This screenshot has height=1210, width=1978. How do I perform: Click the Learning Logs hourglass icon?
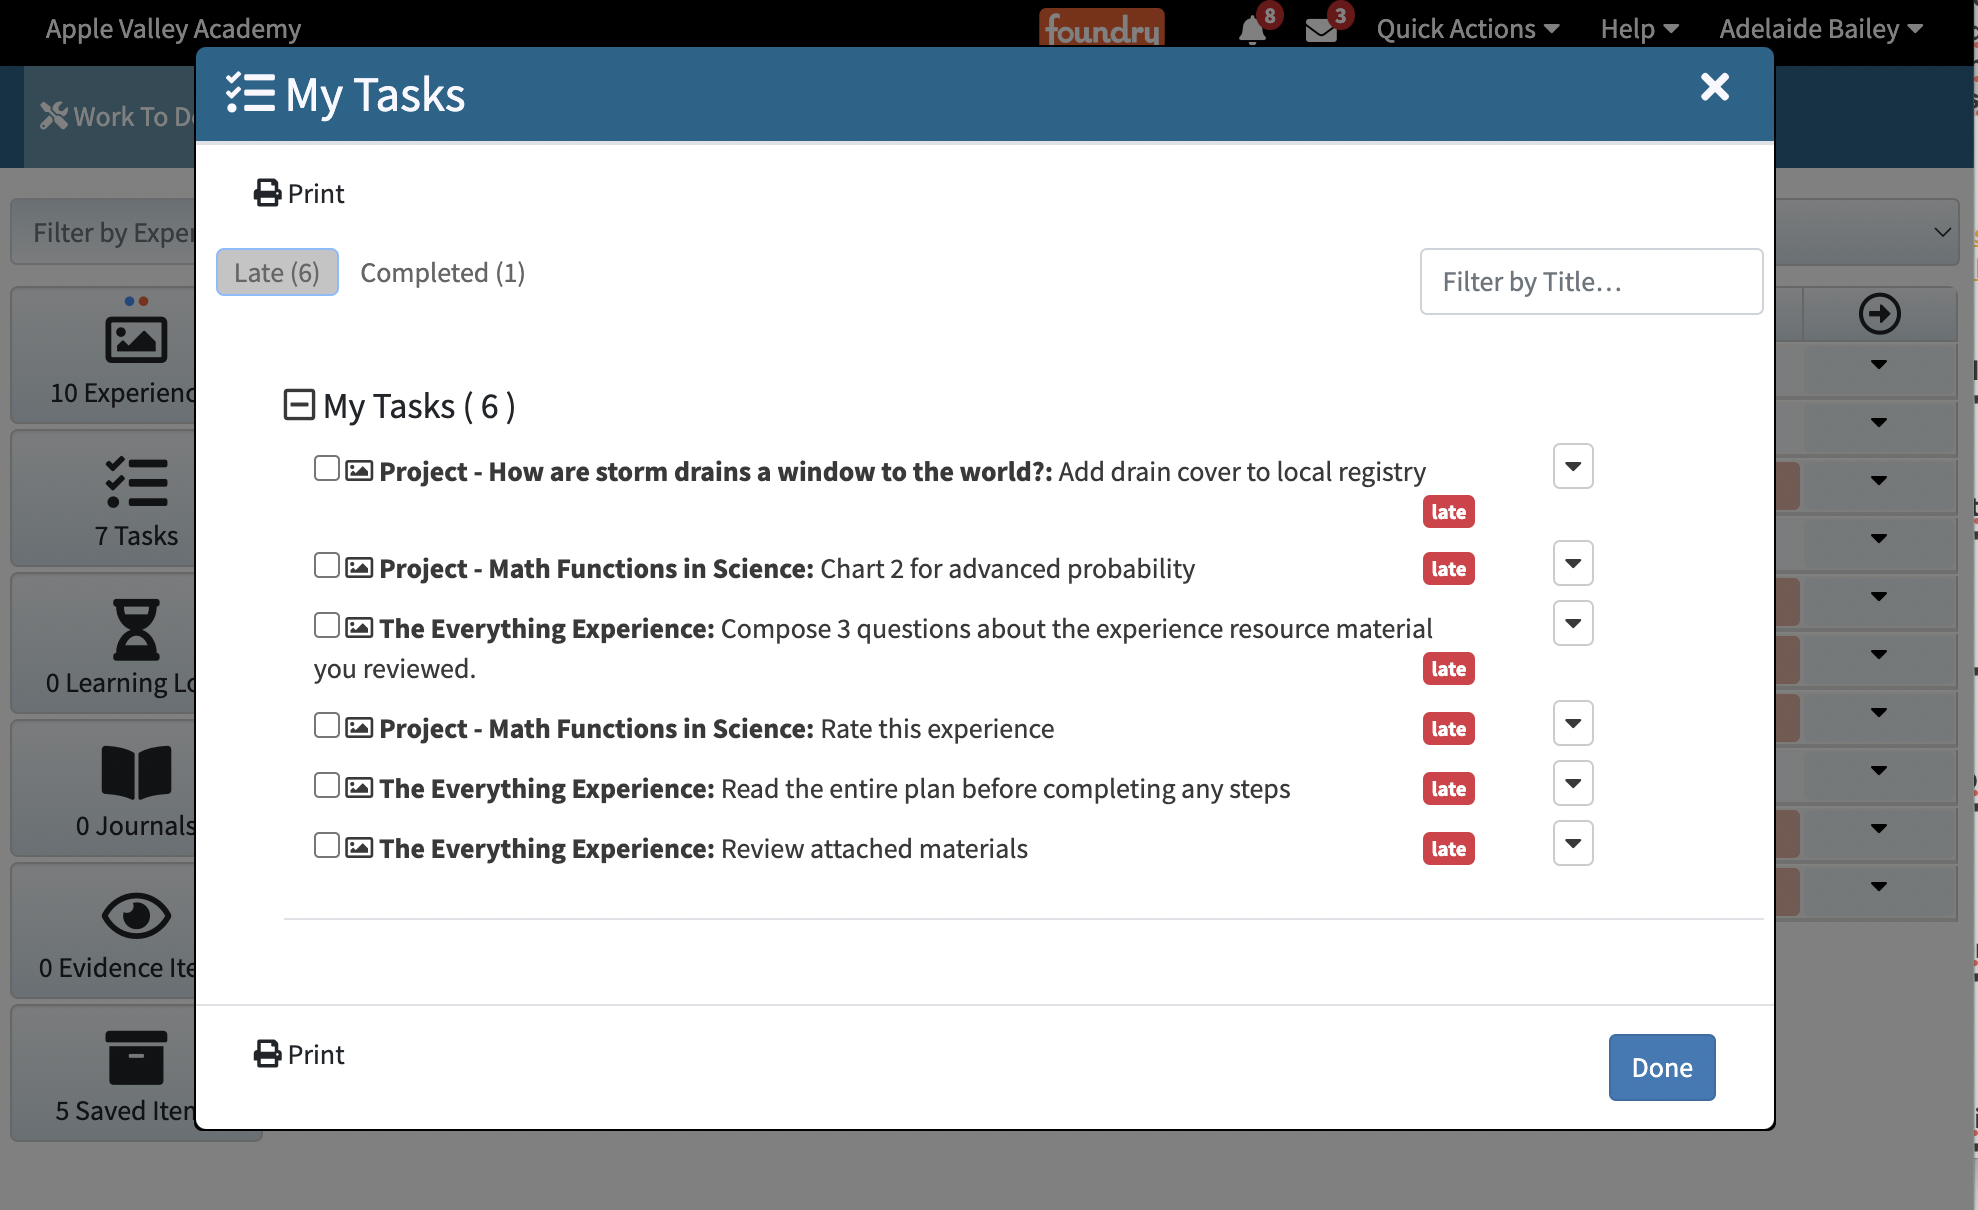point(136,630)
